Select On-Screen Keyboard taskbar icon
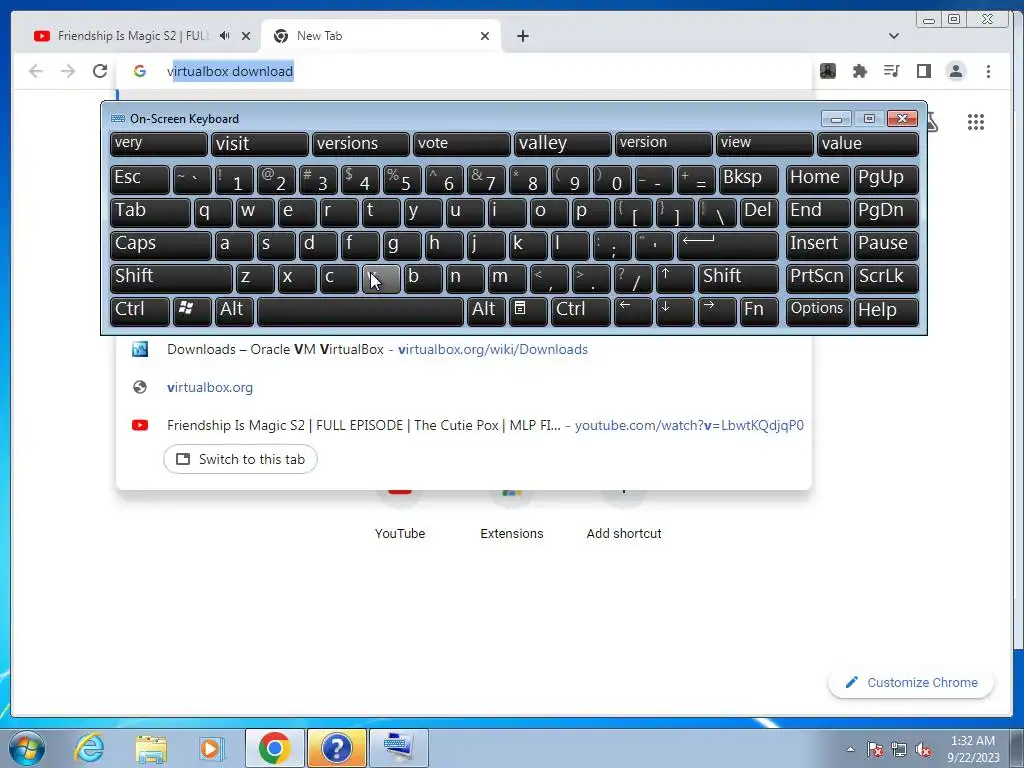This screenshot has width=1024, height=768. pyautogui.click(x=398, y=748)
